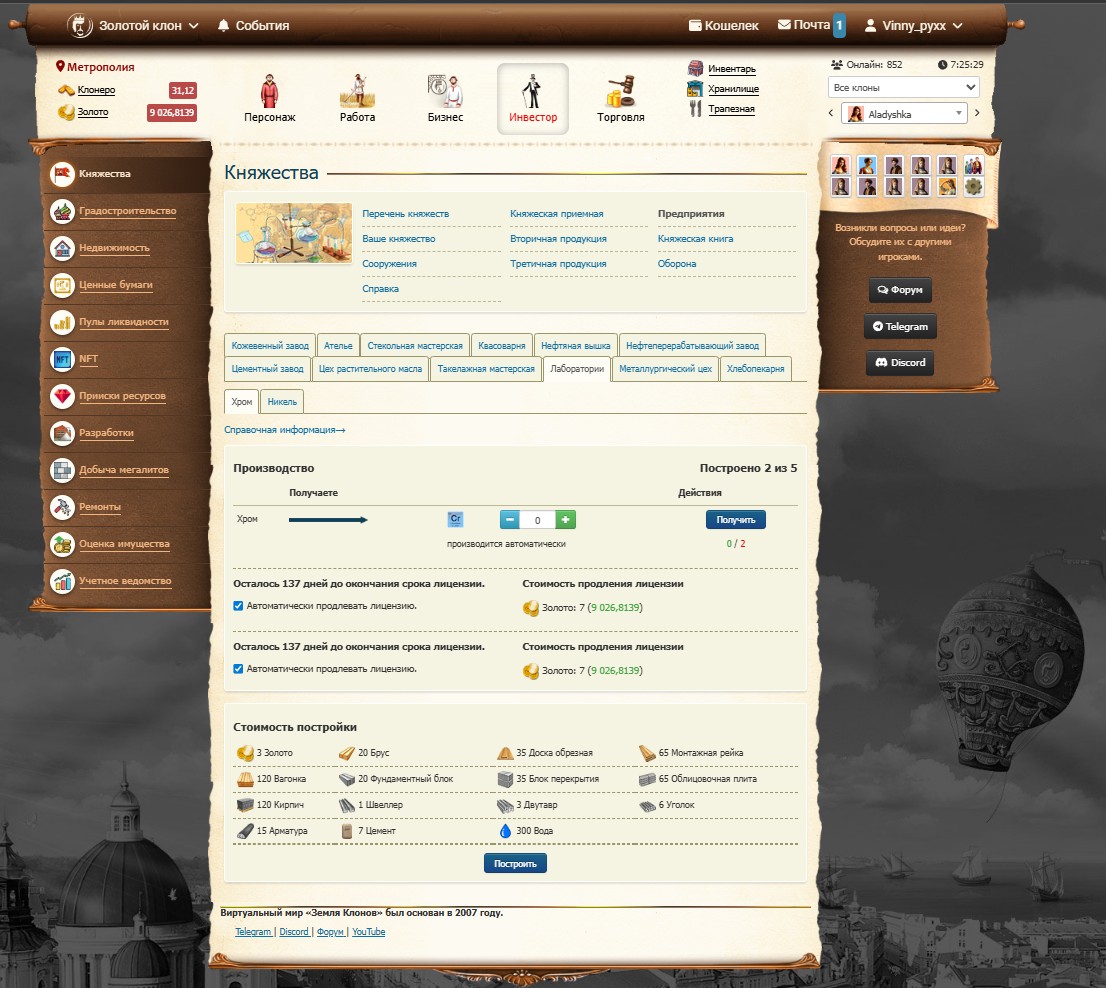The image size is (1106, 988).
Task: Open the Персонаж character icon
Action: (x=269, y=92)
